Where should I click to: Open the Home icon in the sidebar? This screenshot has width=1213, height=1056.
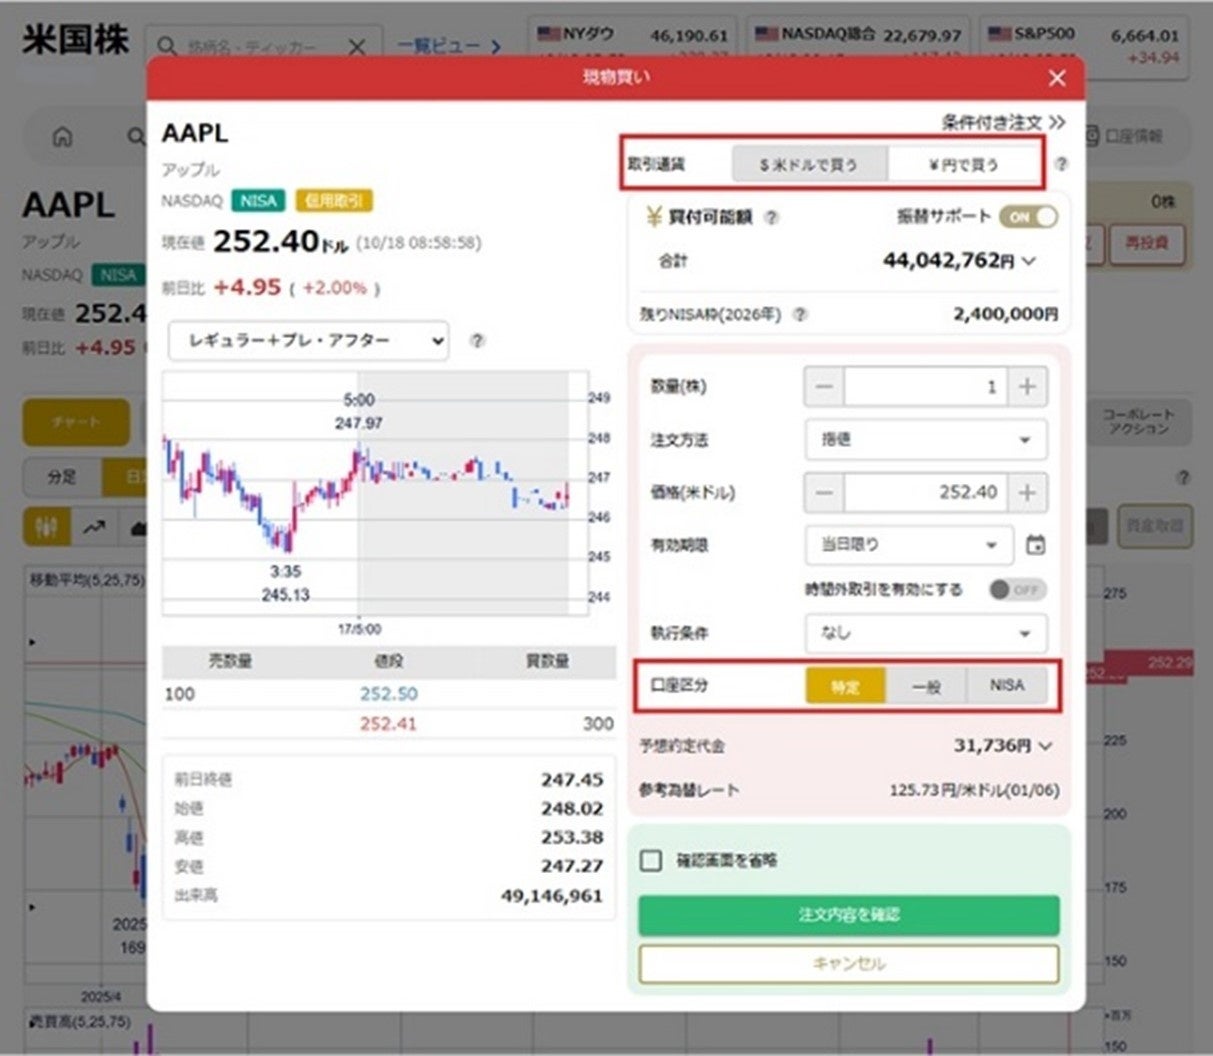click(63, 137)
